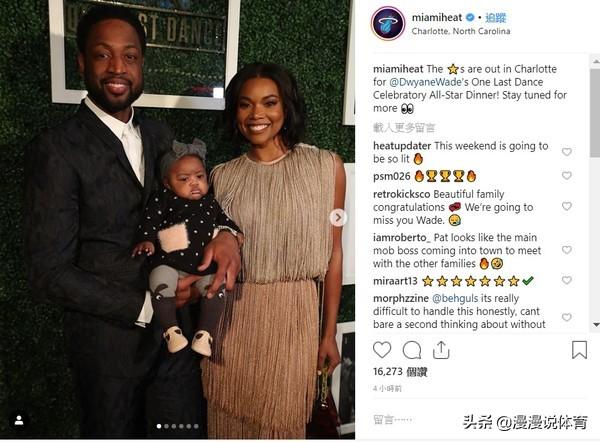Viewport: 600px width, 442px height.
Task: Show tagged people in the photo
Action: 19,420
